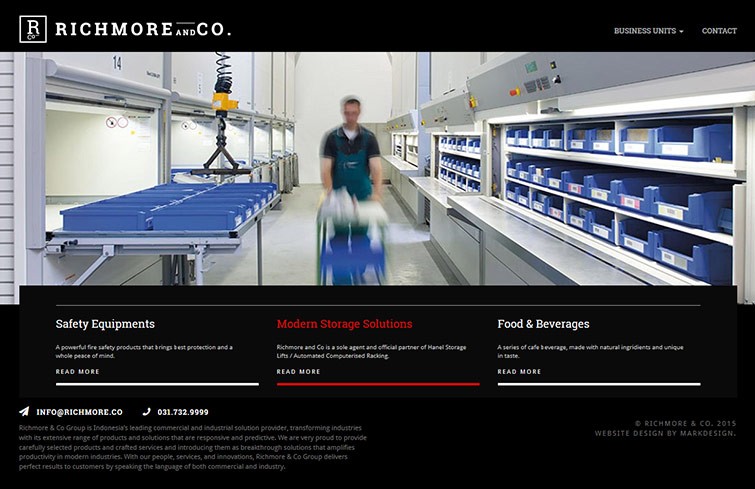The height and width of the screenshot is (489, 755).
Task: Click Read More under Modern Storage Solutions
Action: (x=299, y=372)
